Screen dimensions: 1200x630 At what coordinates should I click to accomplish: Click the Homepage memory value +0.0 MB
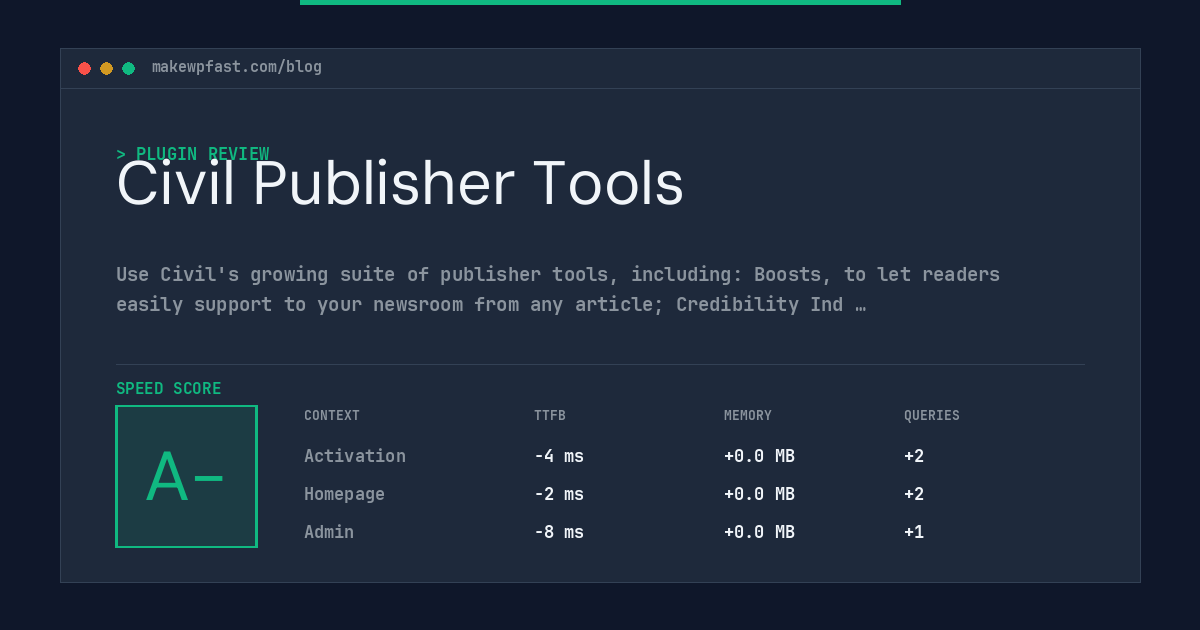point(759,494)
